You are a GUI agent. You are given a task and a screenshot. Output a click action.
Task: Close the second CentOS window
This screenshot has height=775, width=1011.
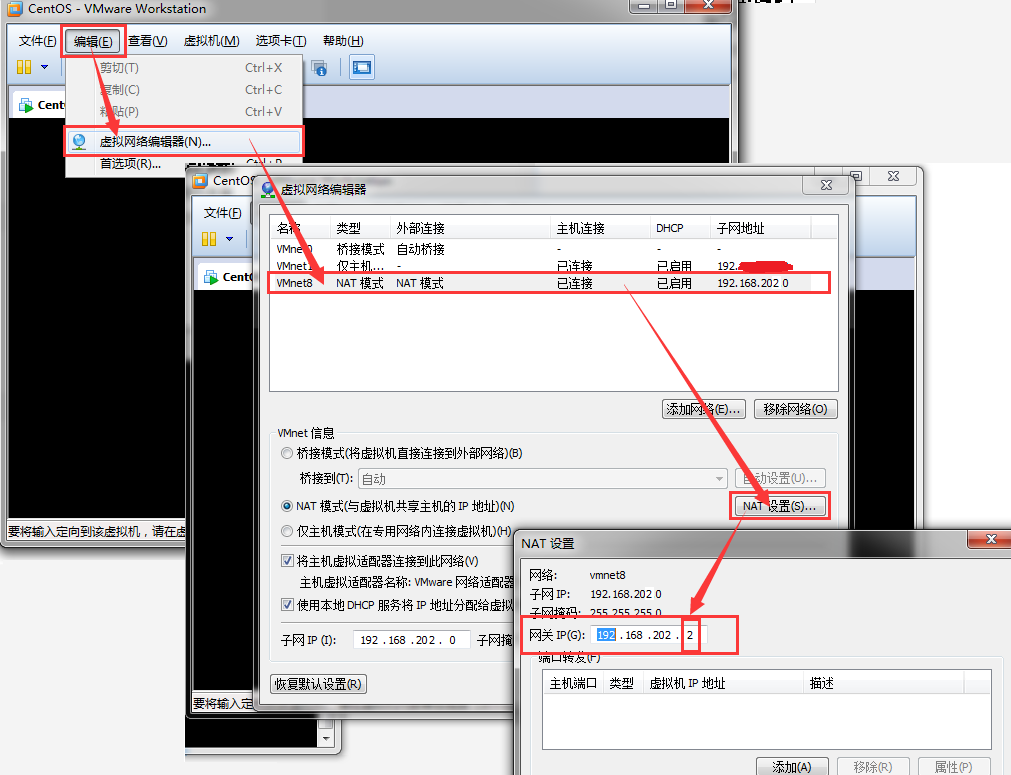click(x=893, y=176)
